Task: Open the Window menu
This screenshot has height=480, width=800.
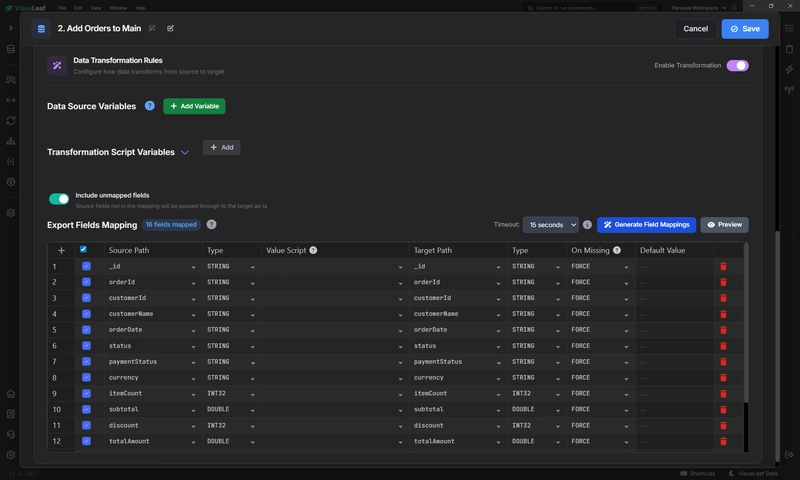Action: click(x=118, y=8)
